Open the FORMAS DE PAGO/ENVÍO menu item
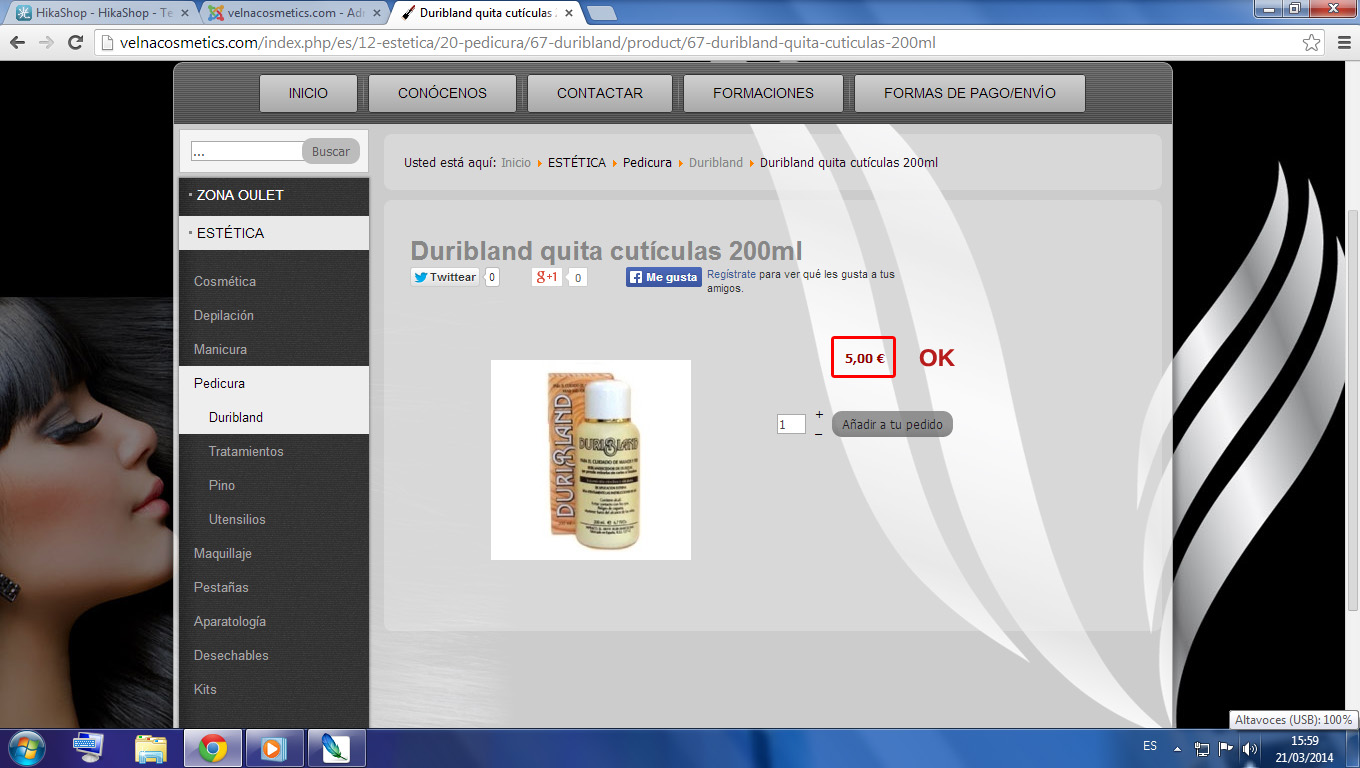 970,93
